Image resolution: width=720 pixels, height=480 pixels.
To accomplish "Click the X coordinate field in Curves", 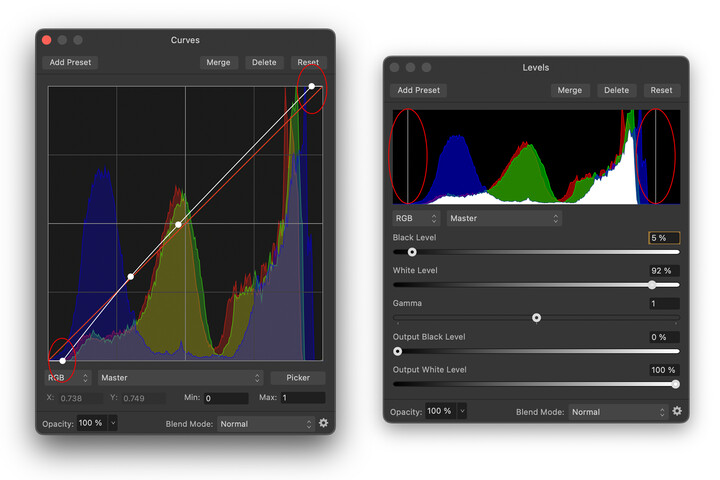I will click(80, 398).
